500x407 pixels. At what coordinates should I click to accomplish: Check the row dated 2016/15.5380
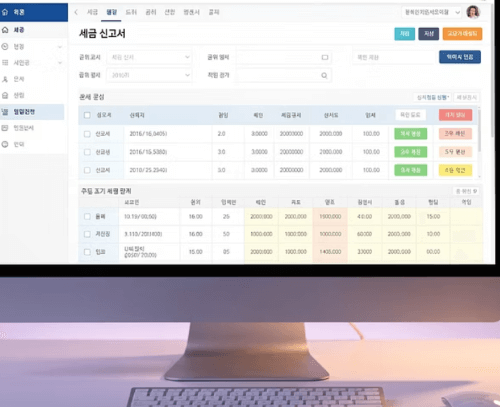tap(87, 152)
